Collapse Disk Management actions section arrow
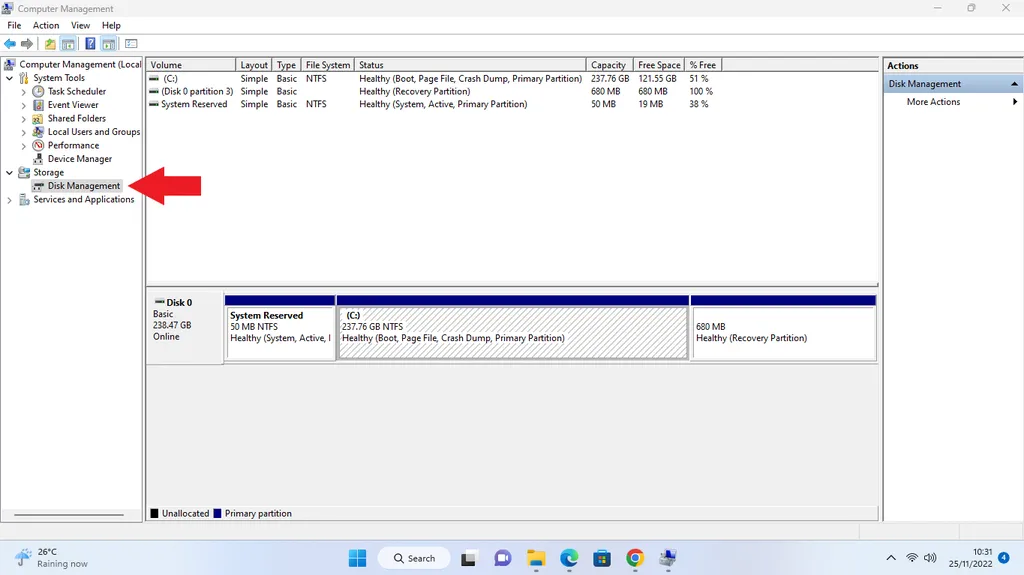The image size is (1024, 575). pyautogui.click(x=1014, y=84)
